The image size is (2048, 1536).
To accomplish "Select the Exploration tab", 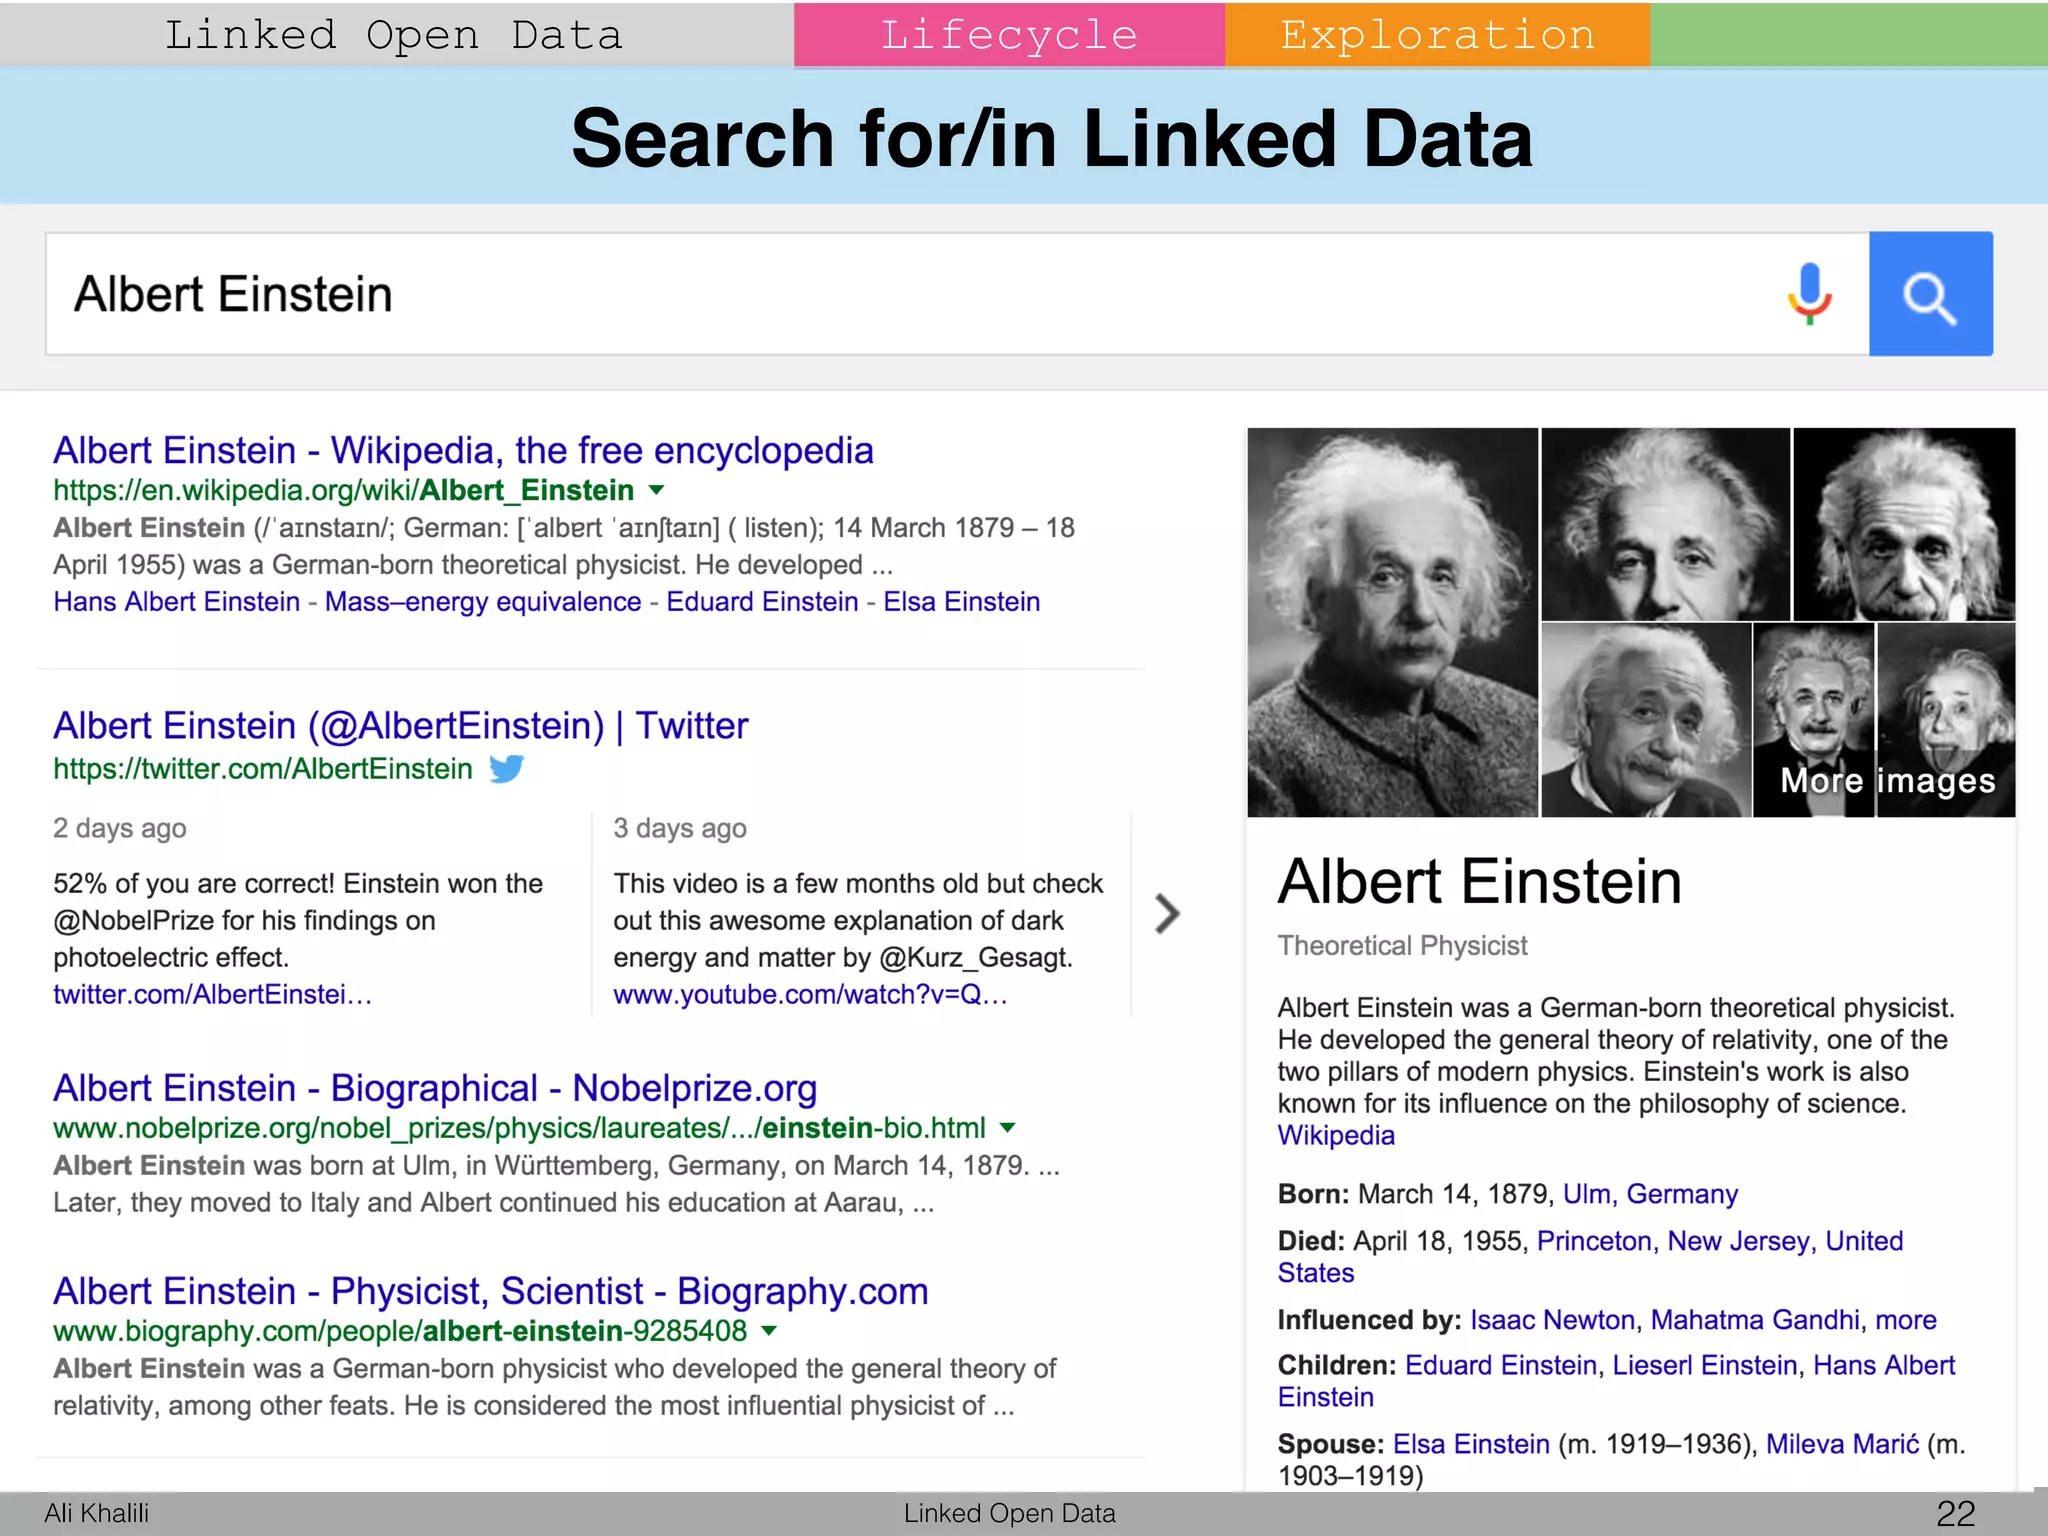I will [1436, 35].
